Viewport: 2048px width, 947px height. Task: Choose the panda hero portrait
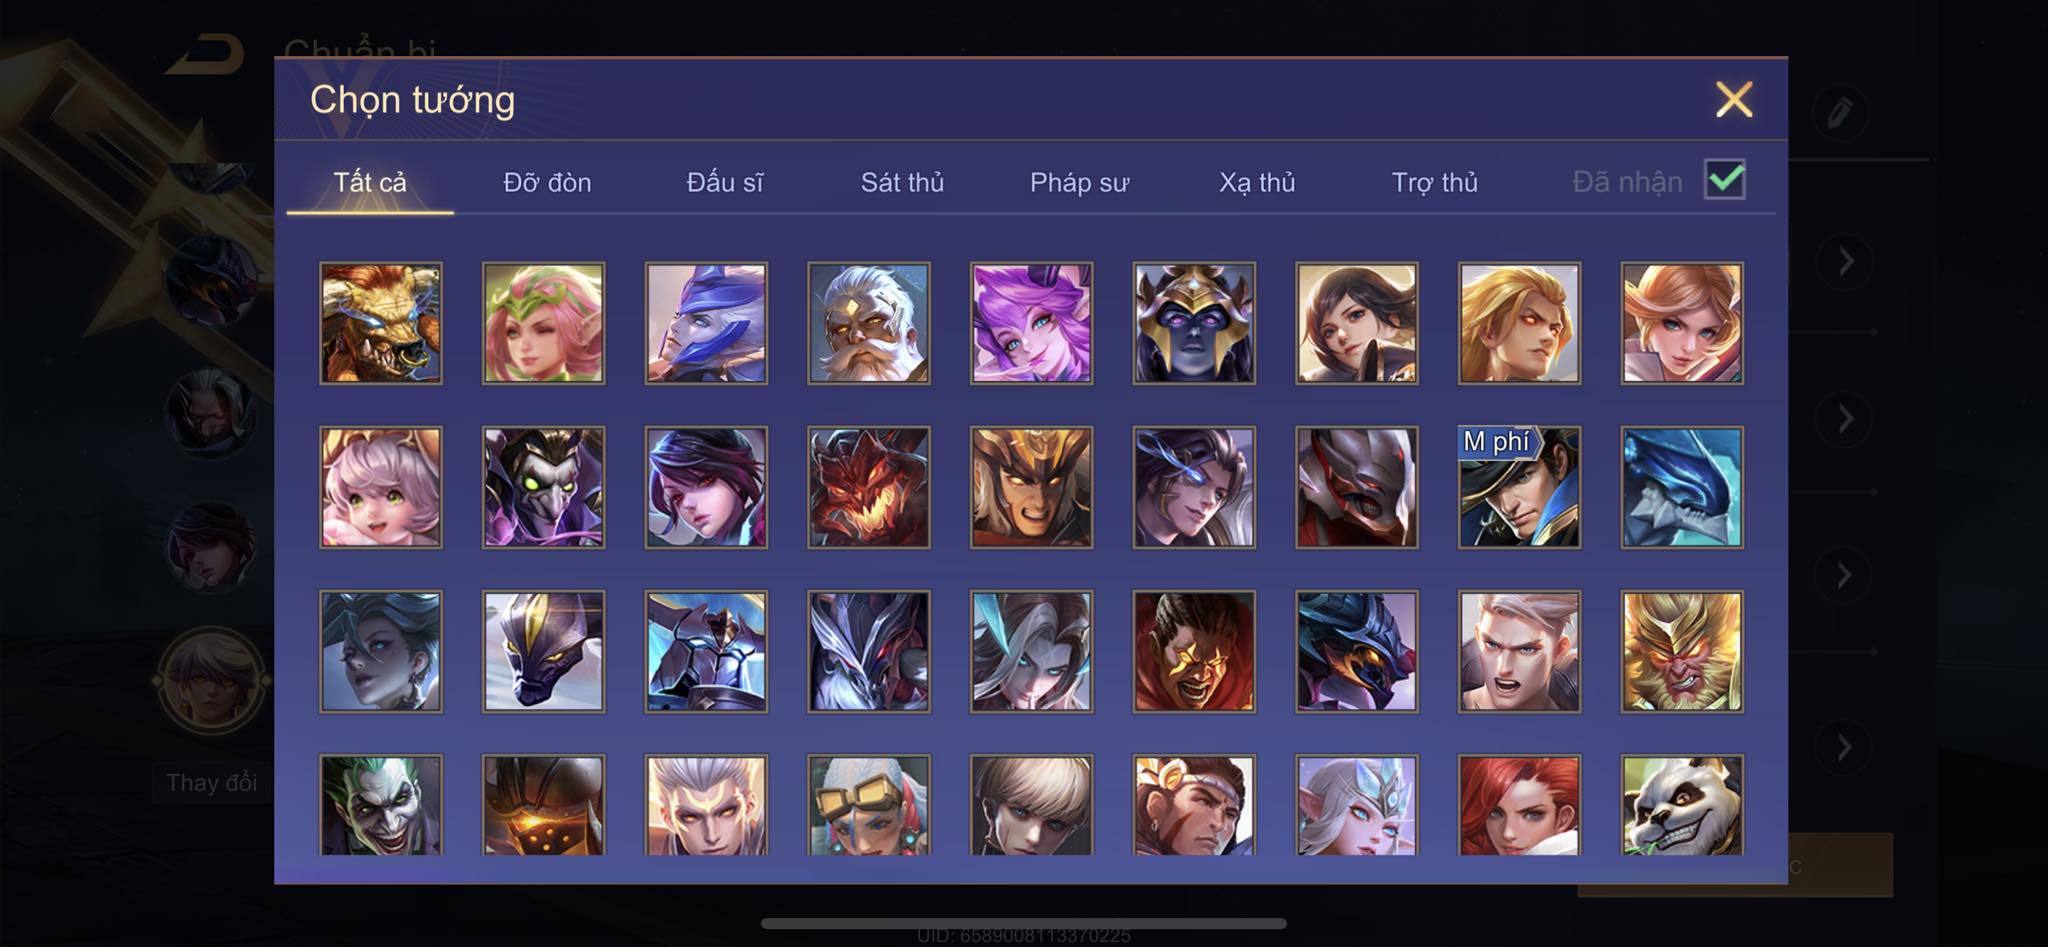coord(1682,805)
